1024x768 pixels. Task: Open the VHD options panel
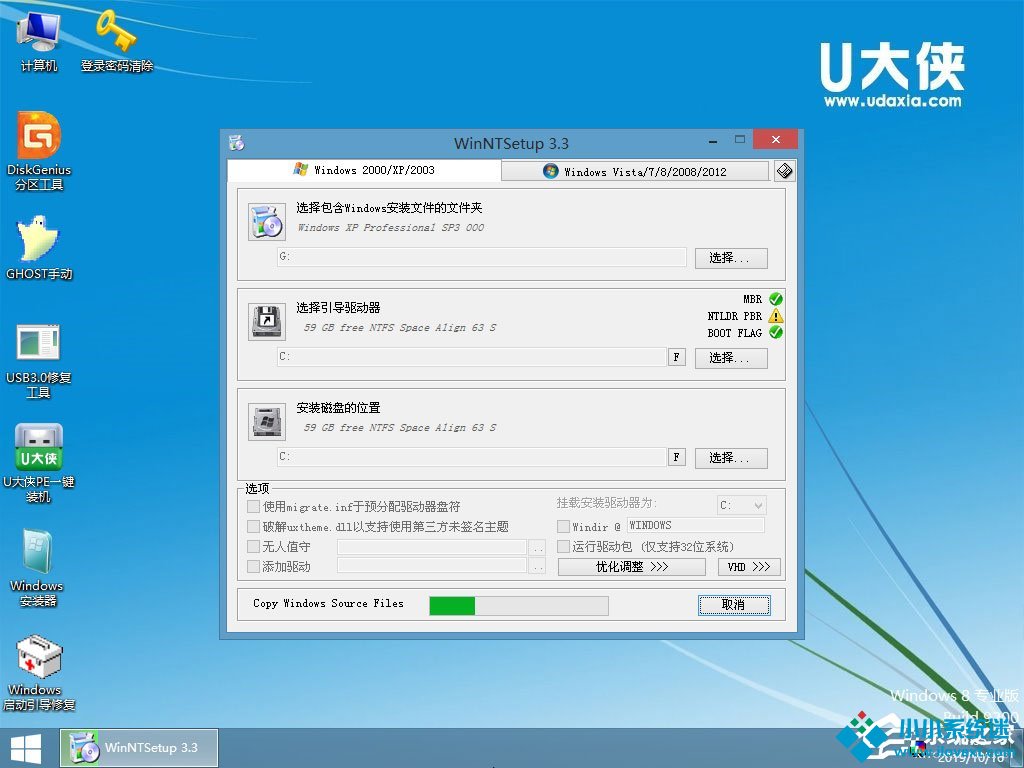[749, 567]
